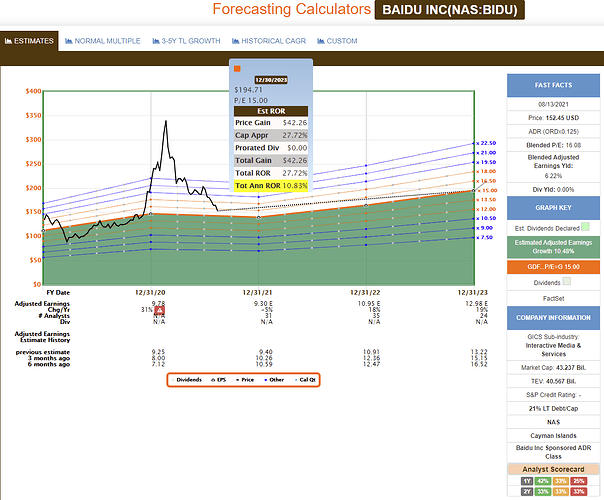The image size is (604, 500).
Task: Click the Blended P/E: 16.08 fact
Action: pyautogui.click(x=553, y=145)
